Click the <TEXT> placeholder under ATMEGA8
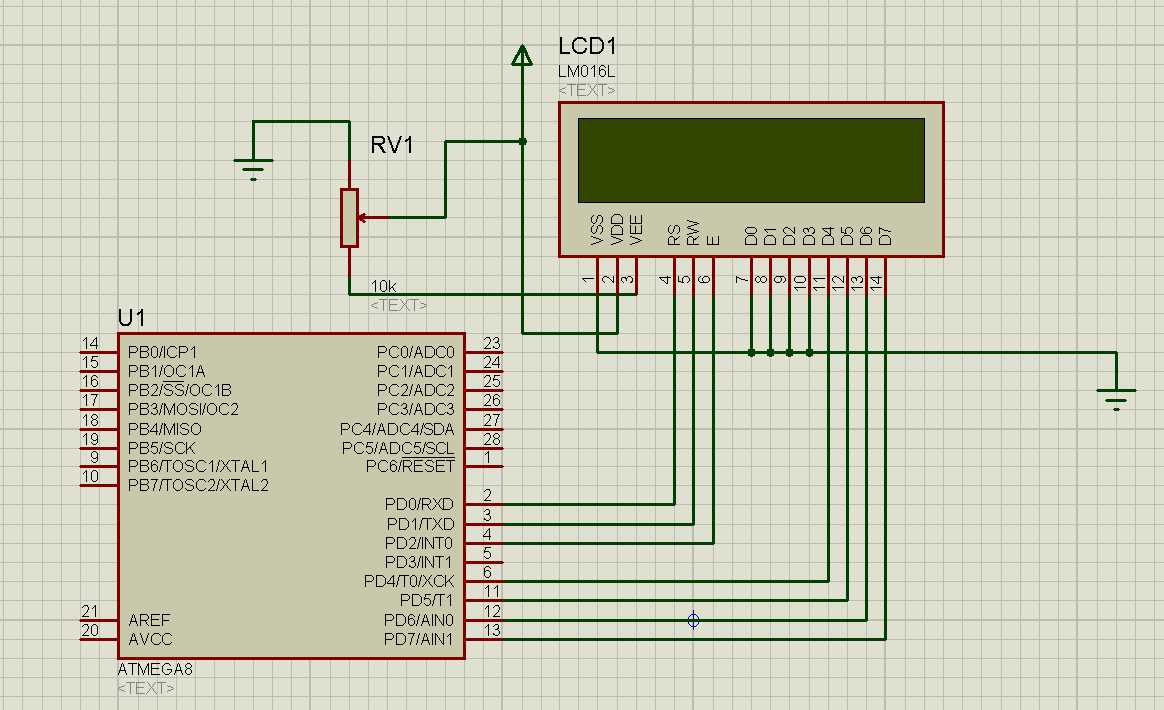The image size is (1164, 710). tap(146, 688)
